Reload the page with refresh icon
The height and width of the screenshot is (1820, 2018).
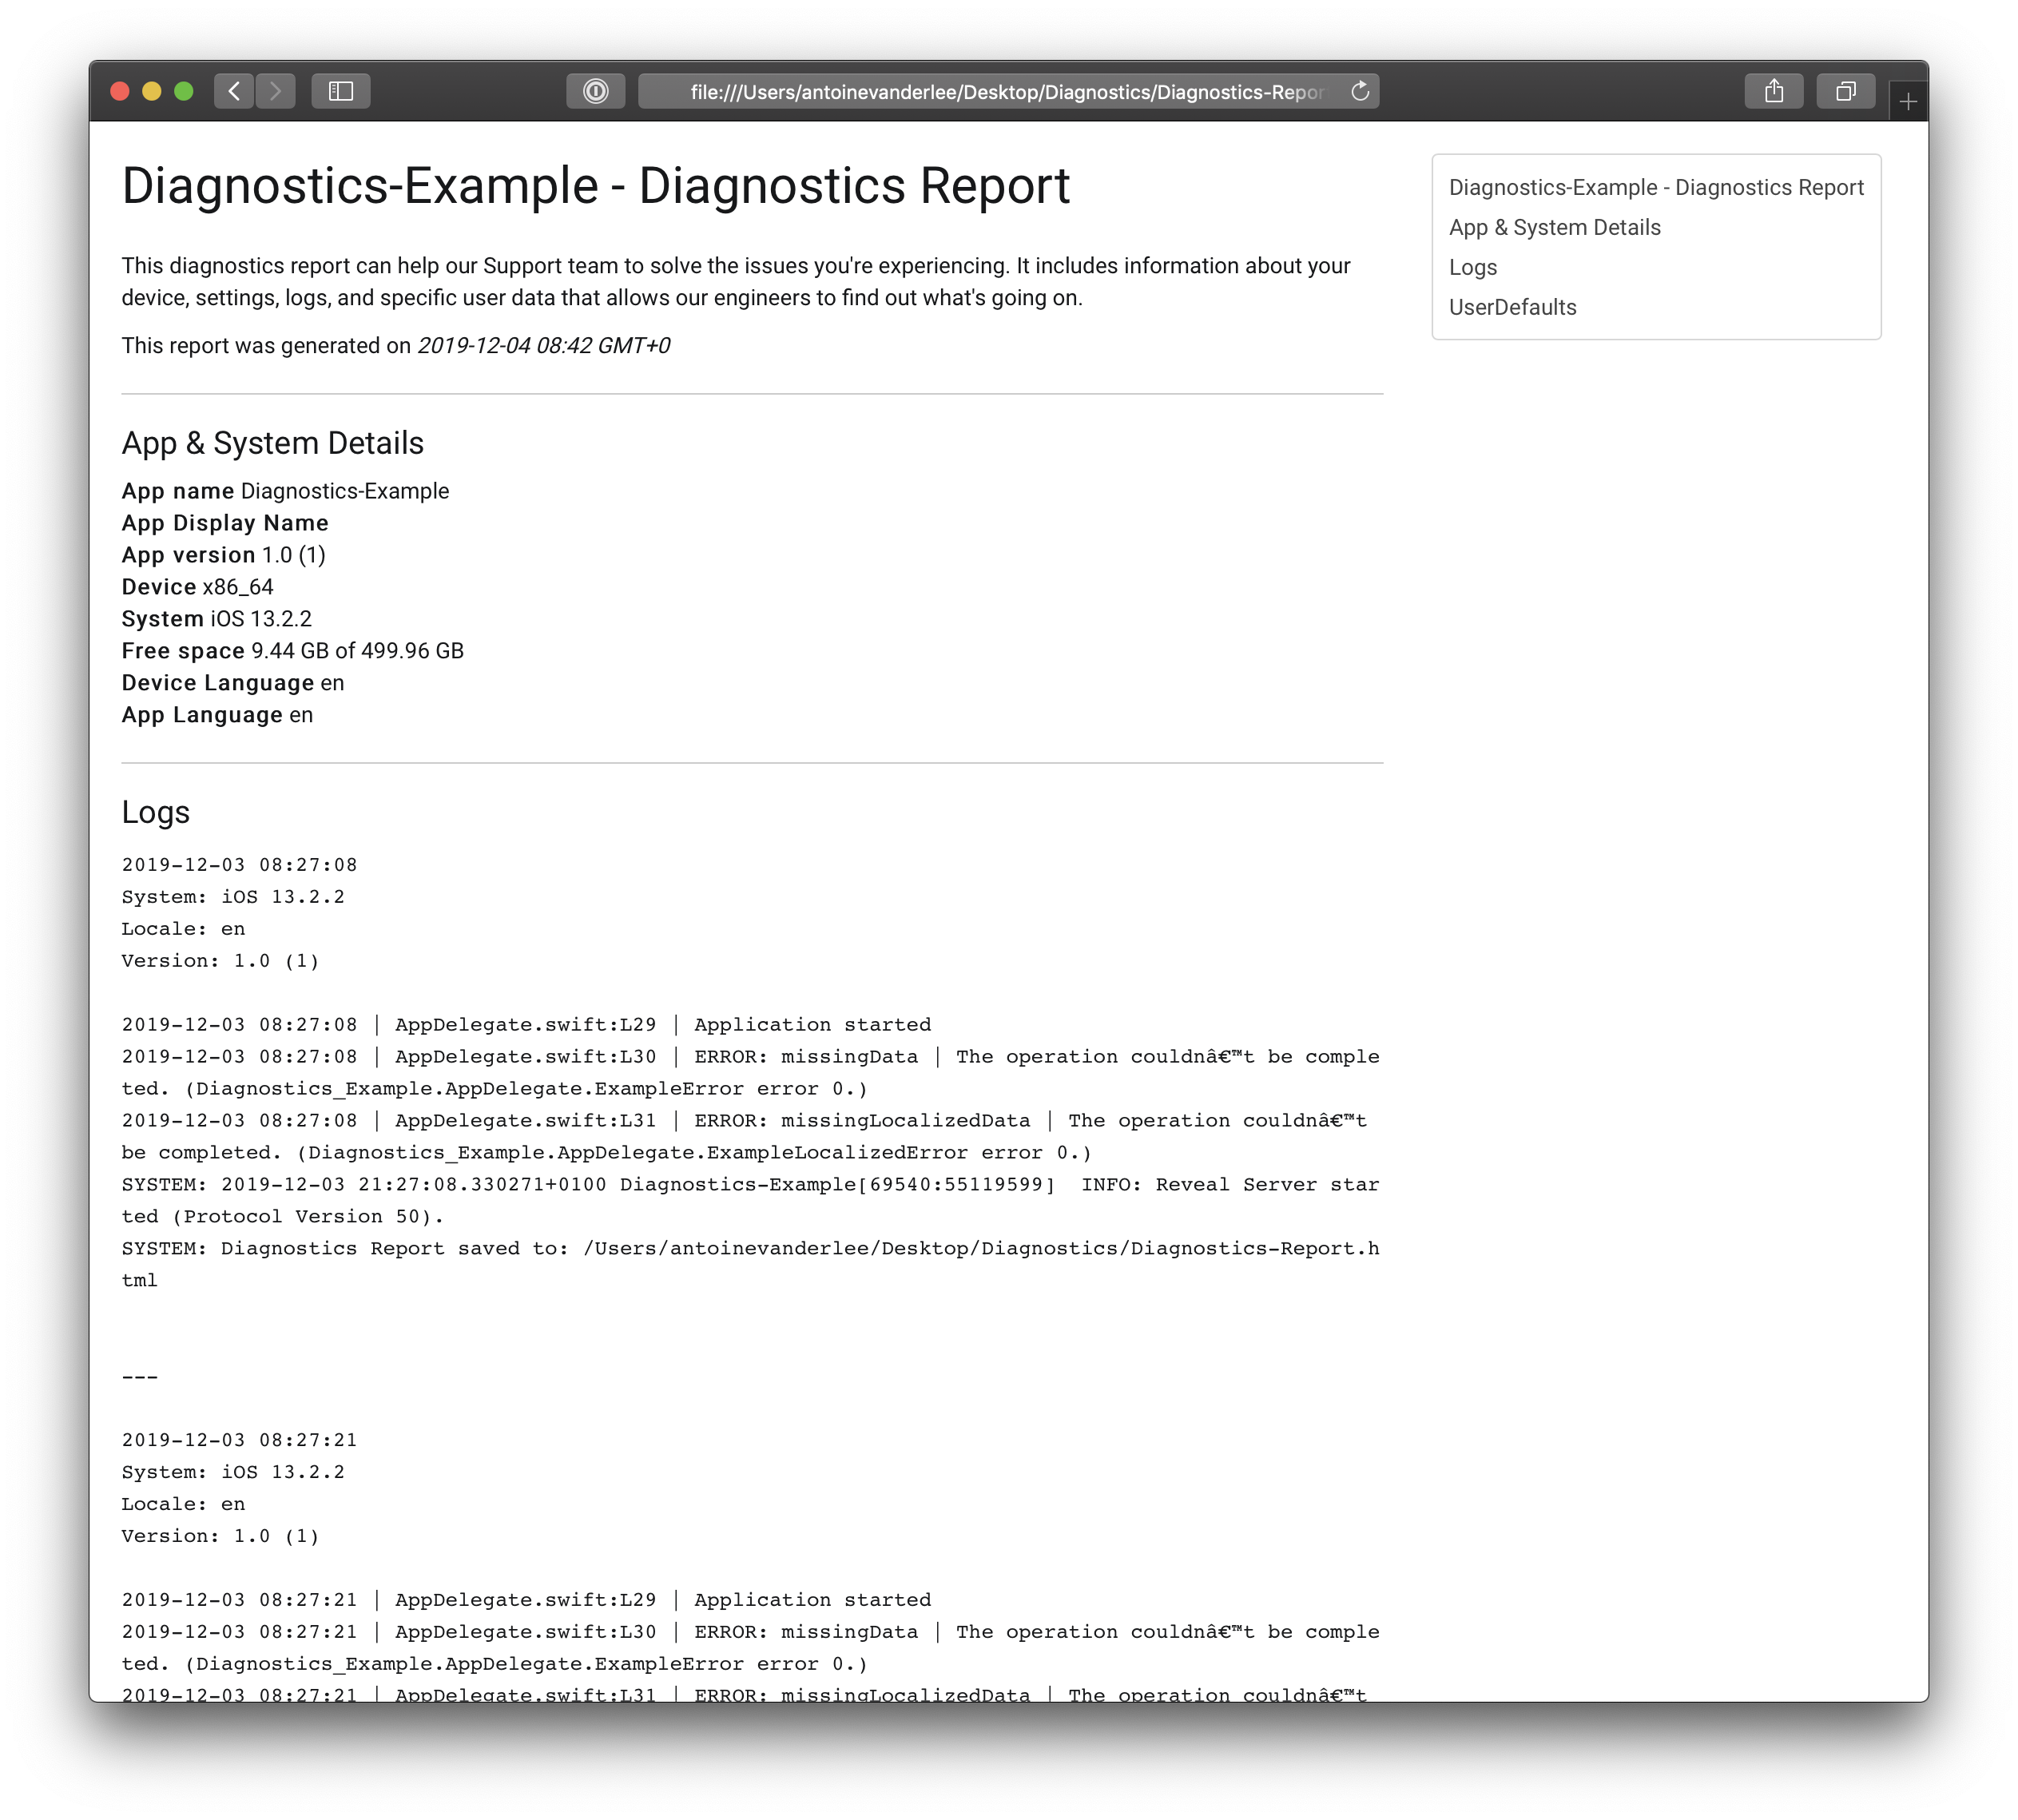(x=1360, y=92)
